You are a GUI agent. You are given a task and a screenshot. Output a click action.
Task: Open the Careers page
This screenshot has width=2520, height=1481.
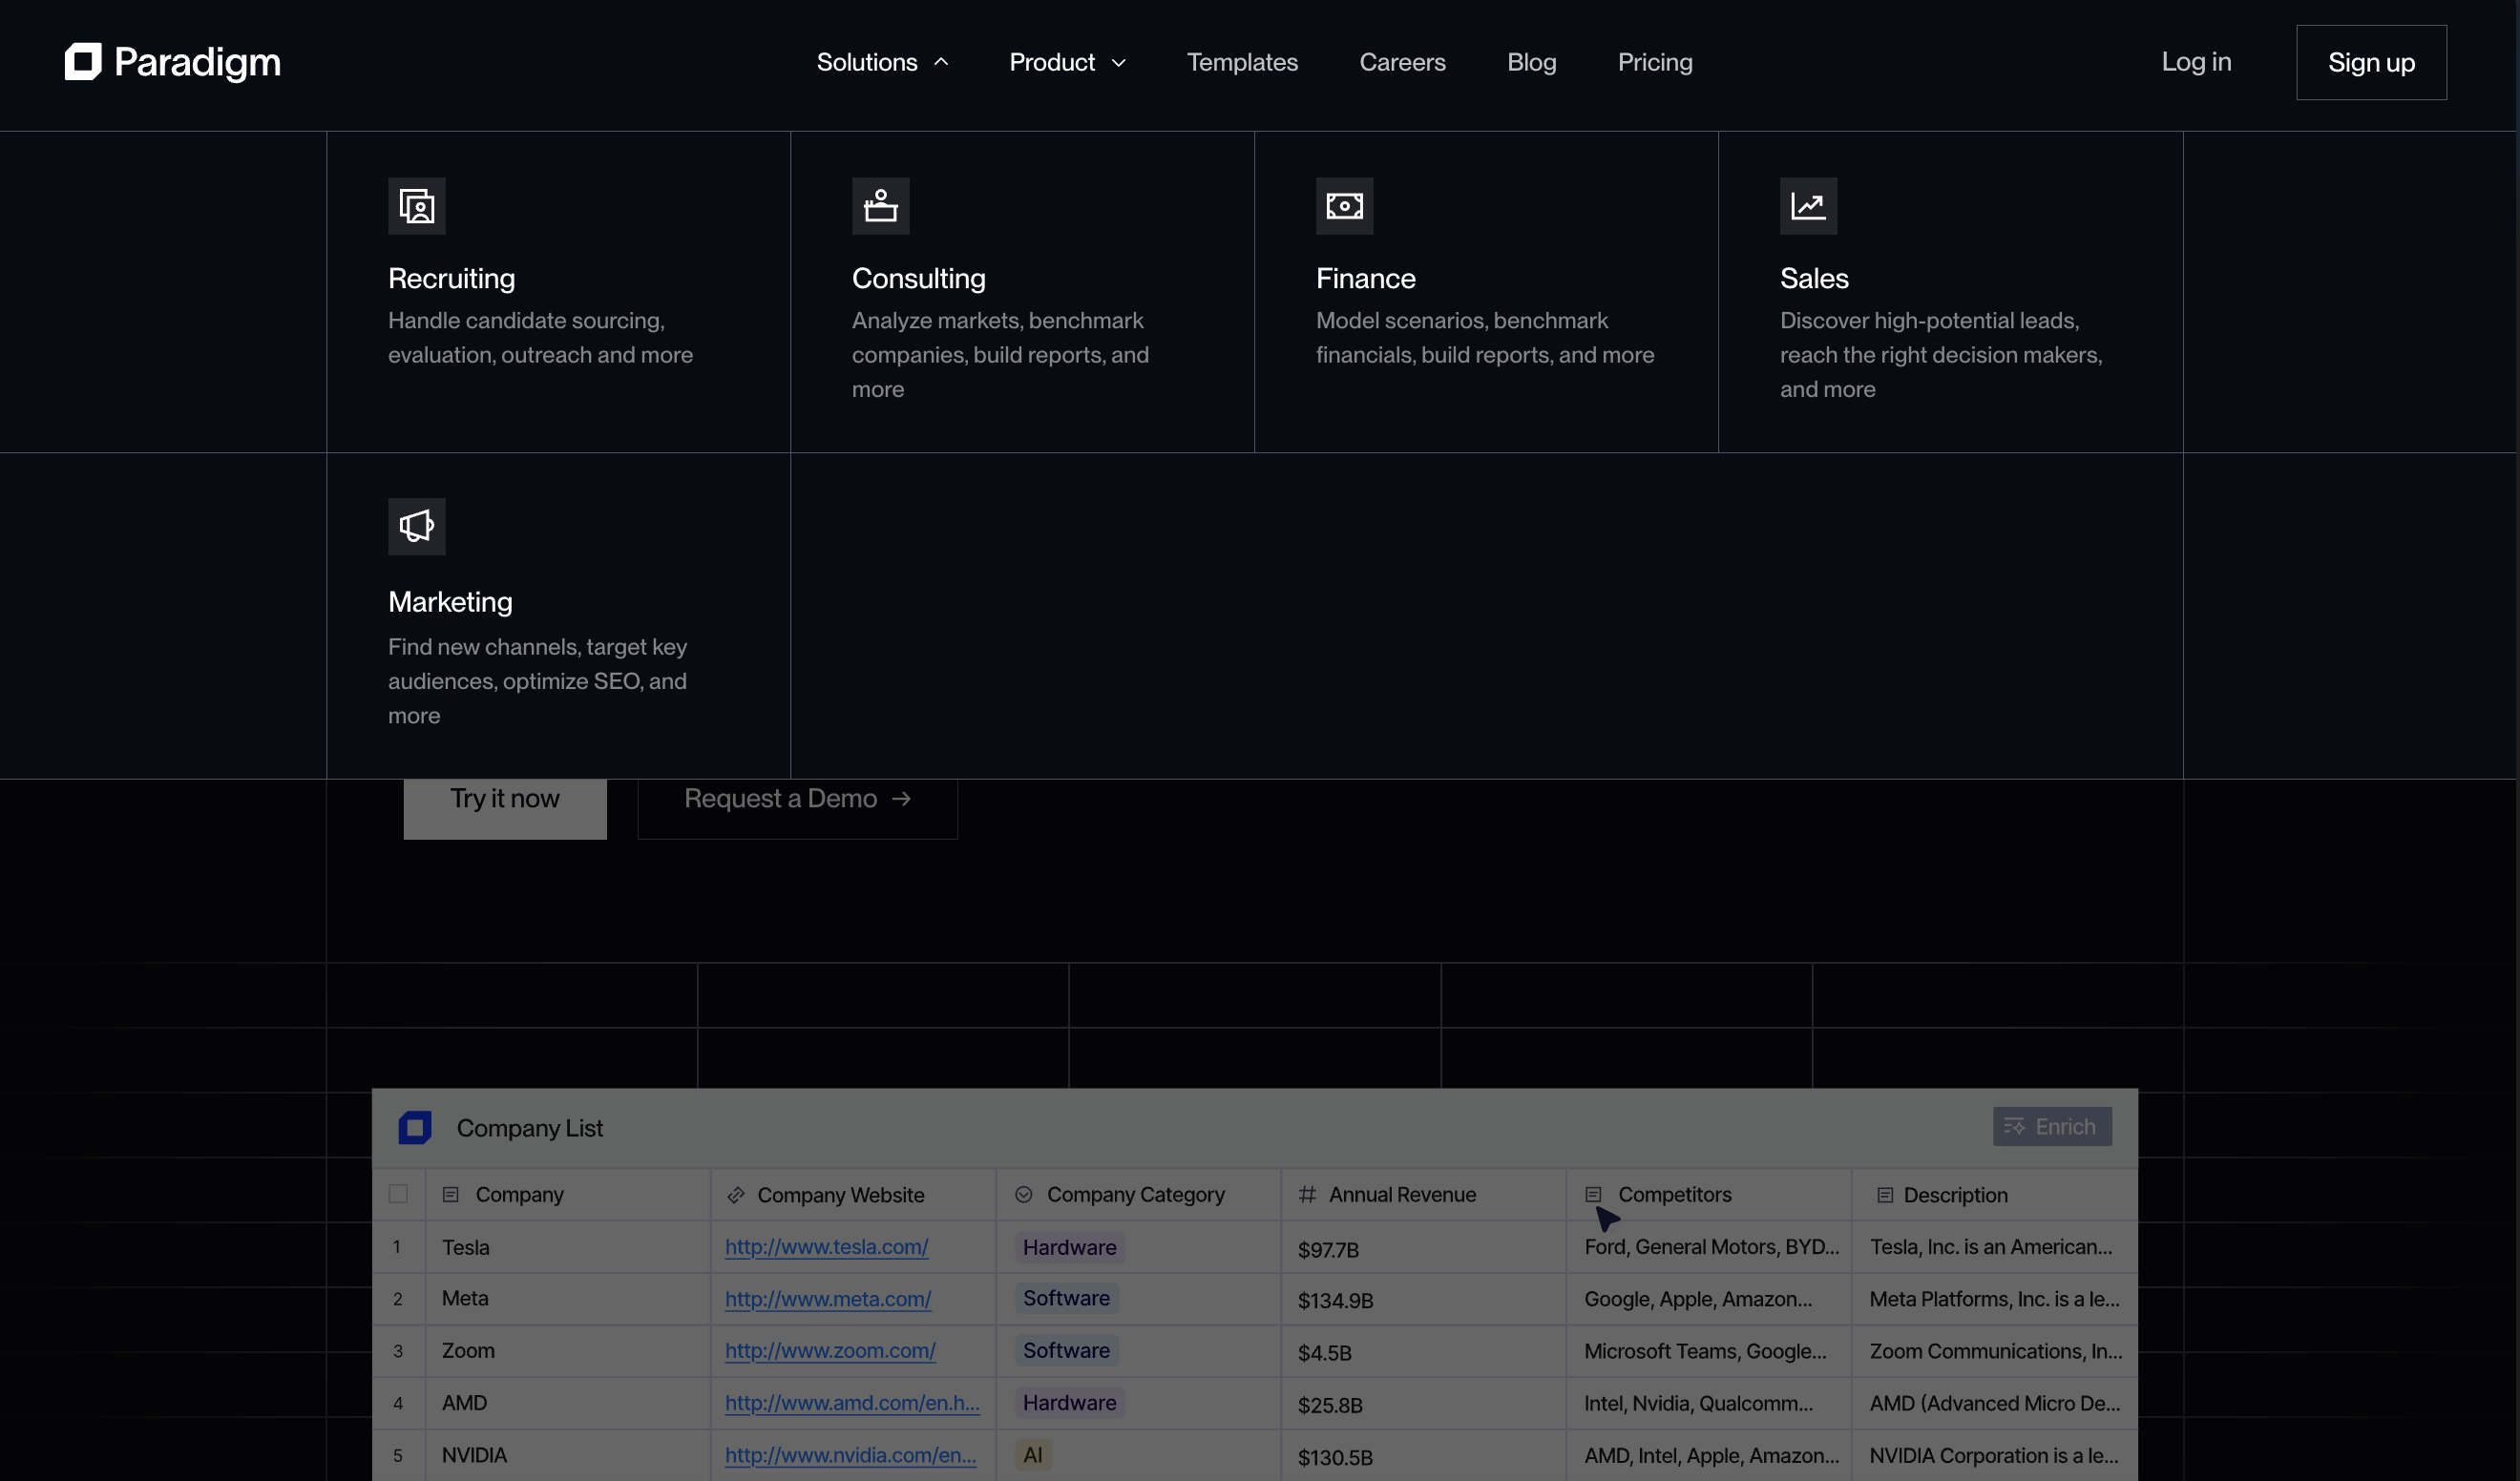click(1402, 62)
